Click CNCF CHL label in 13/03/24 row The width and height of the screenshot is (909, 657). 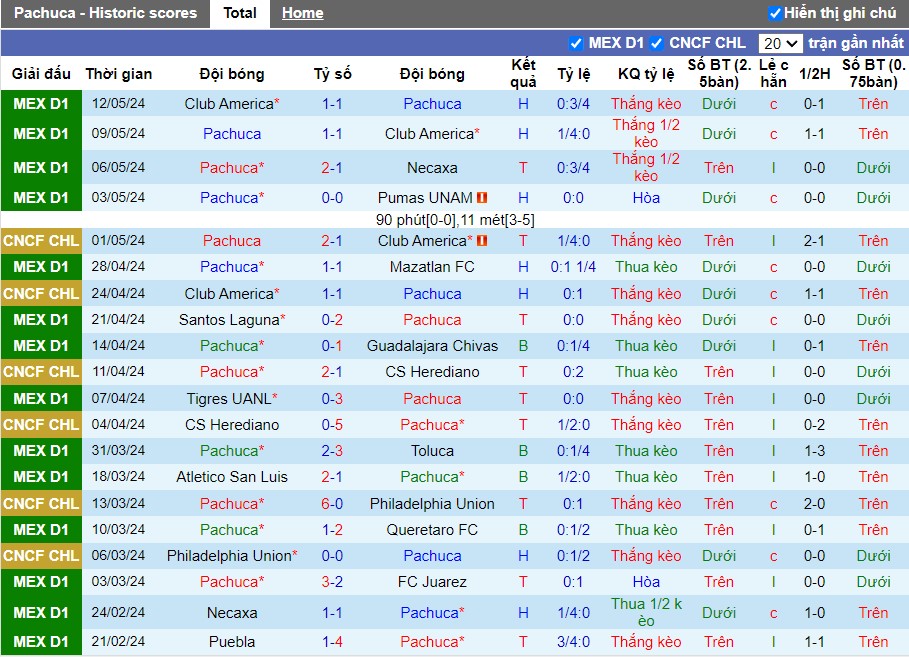point(41,503)
